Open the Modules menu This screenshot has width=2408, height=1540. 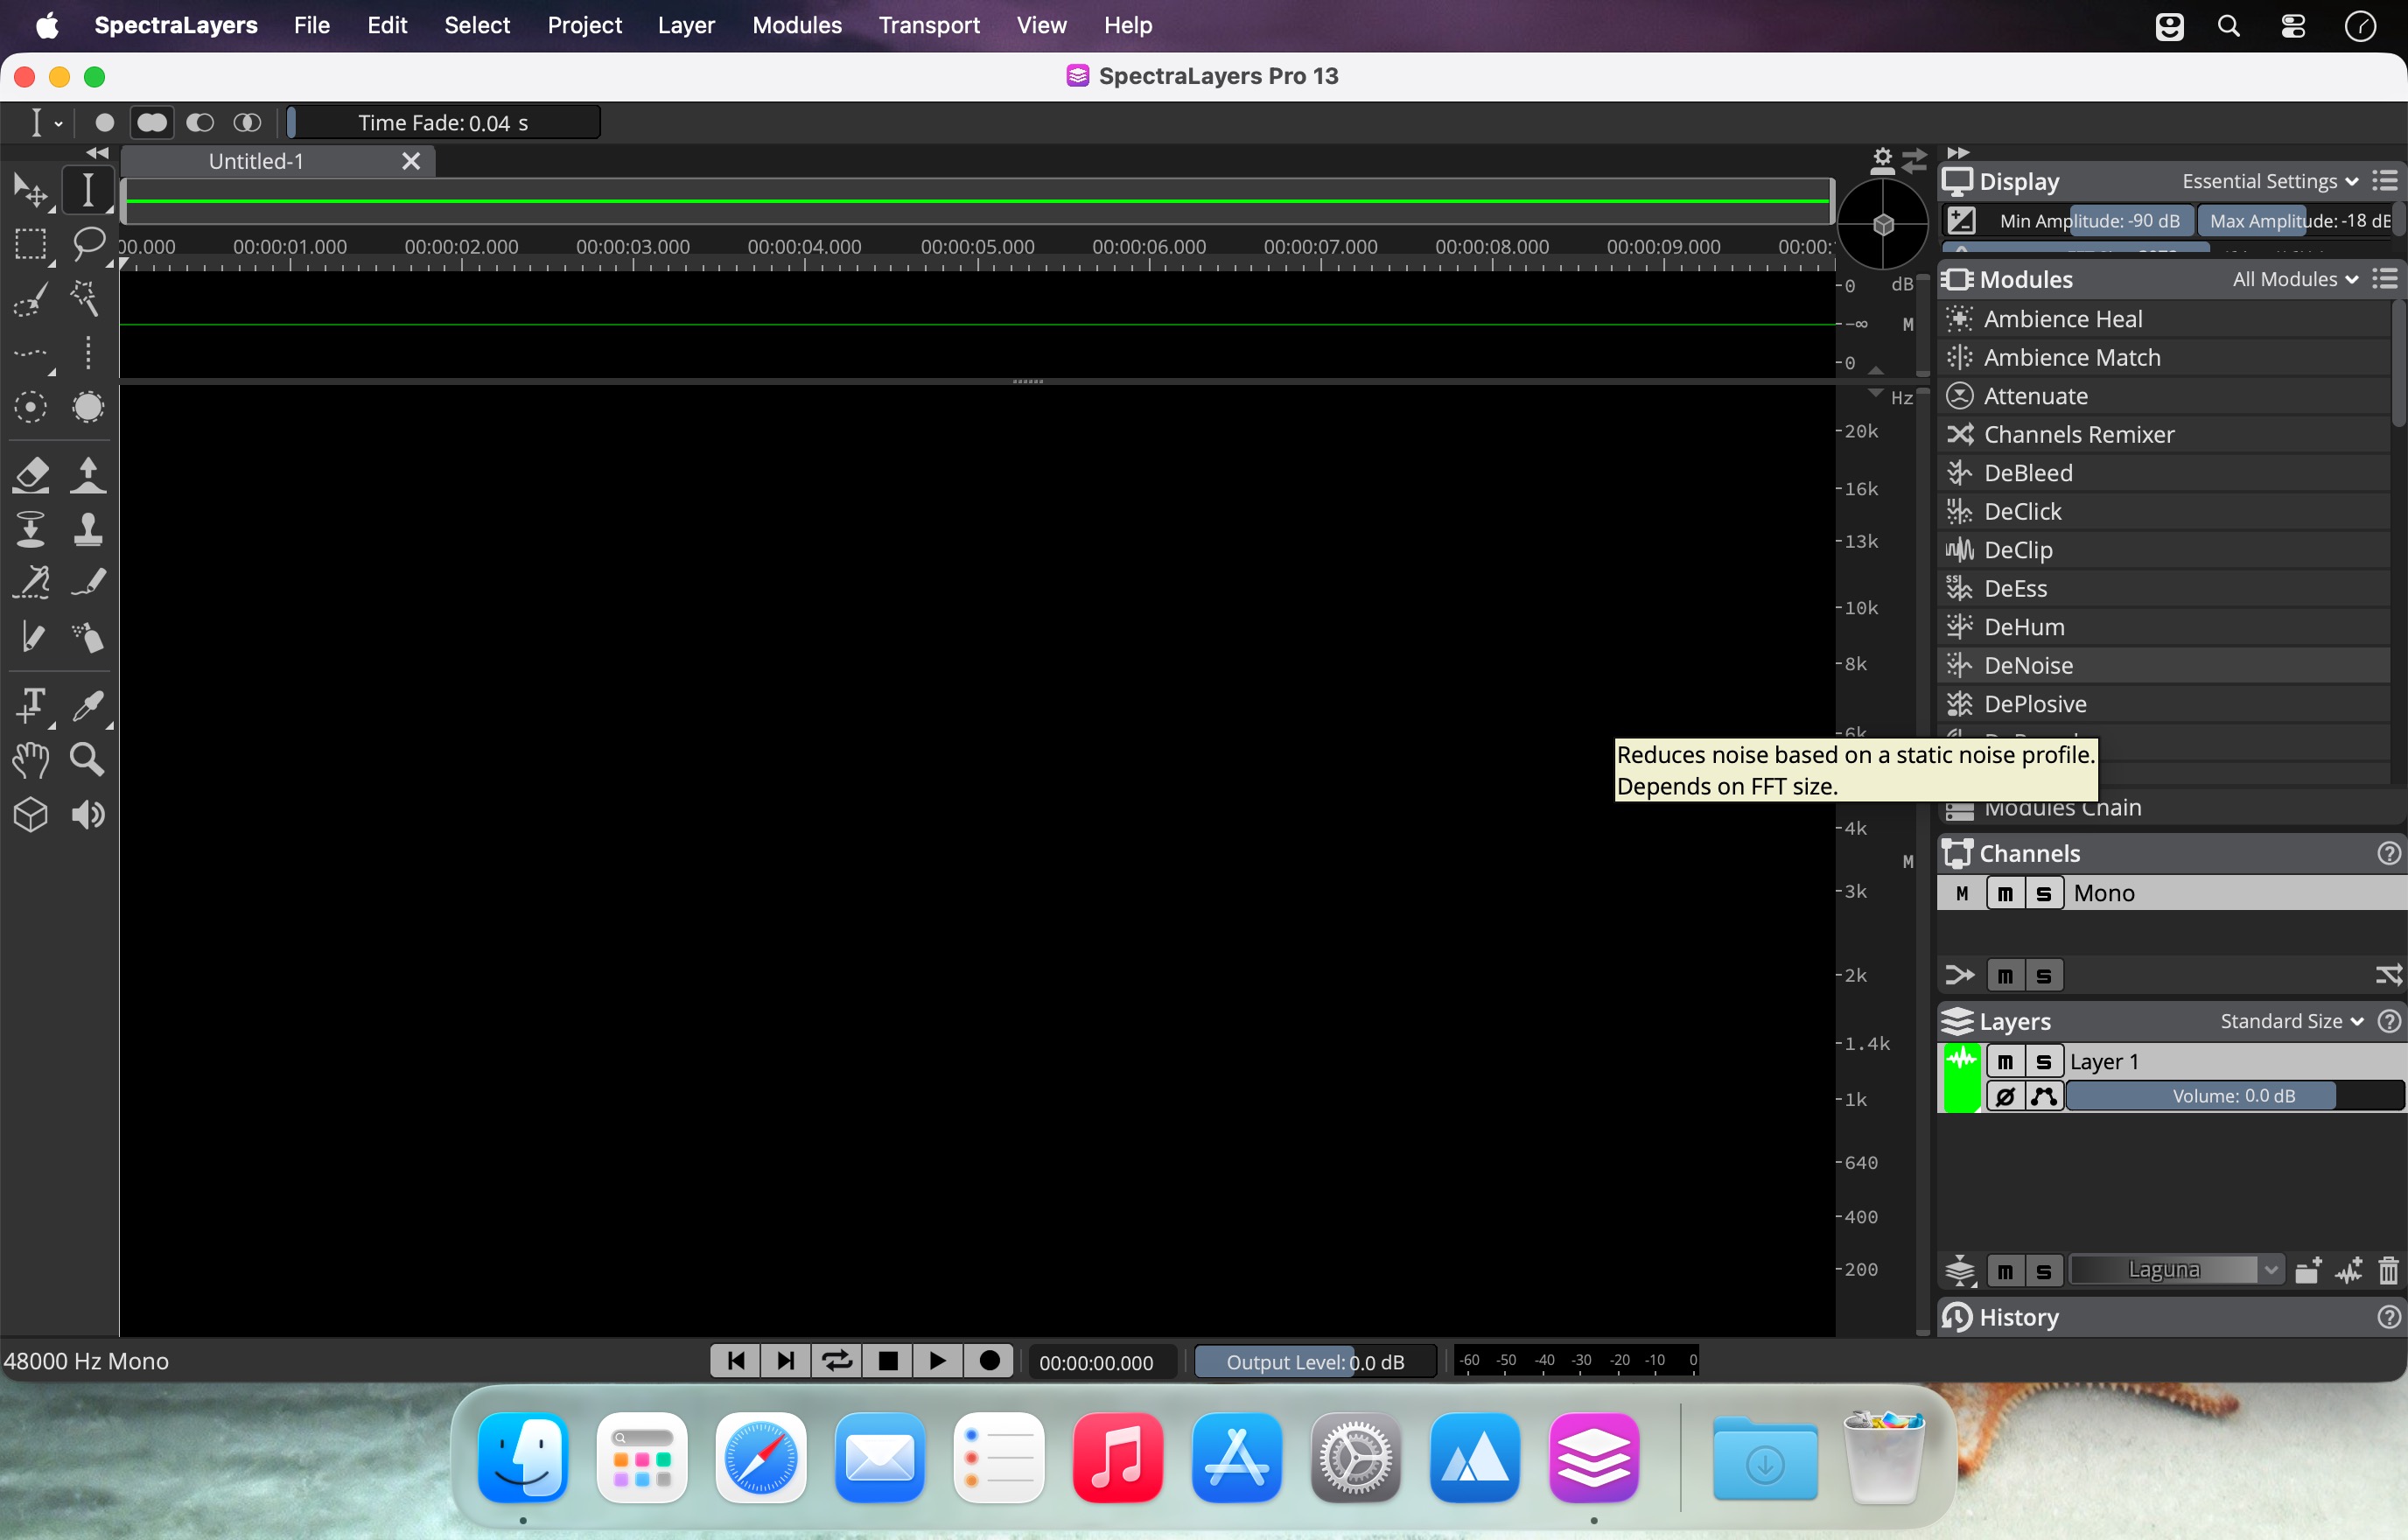click(797, 26)
